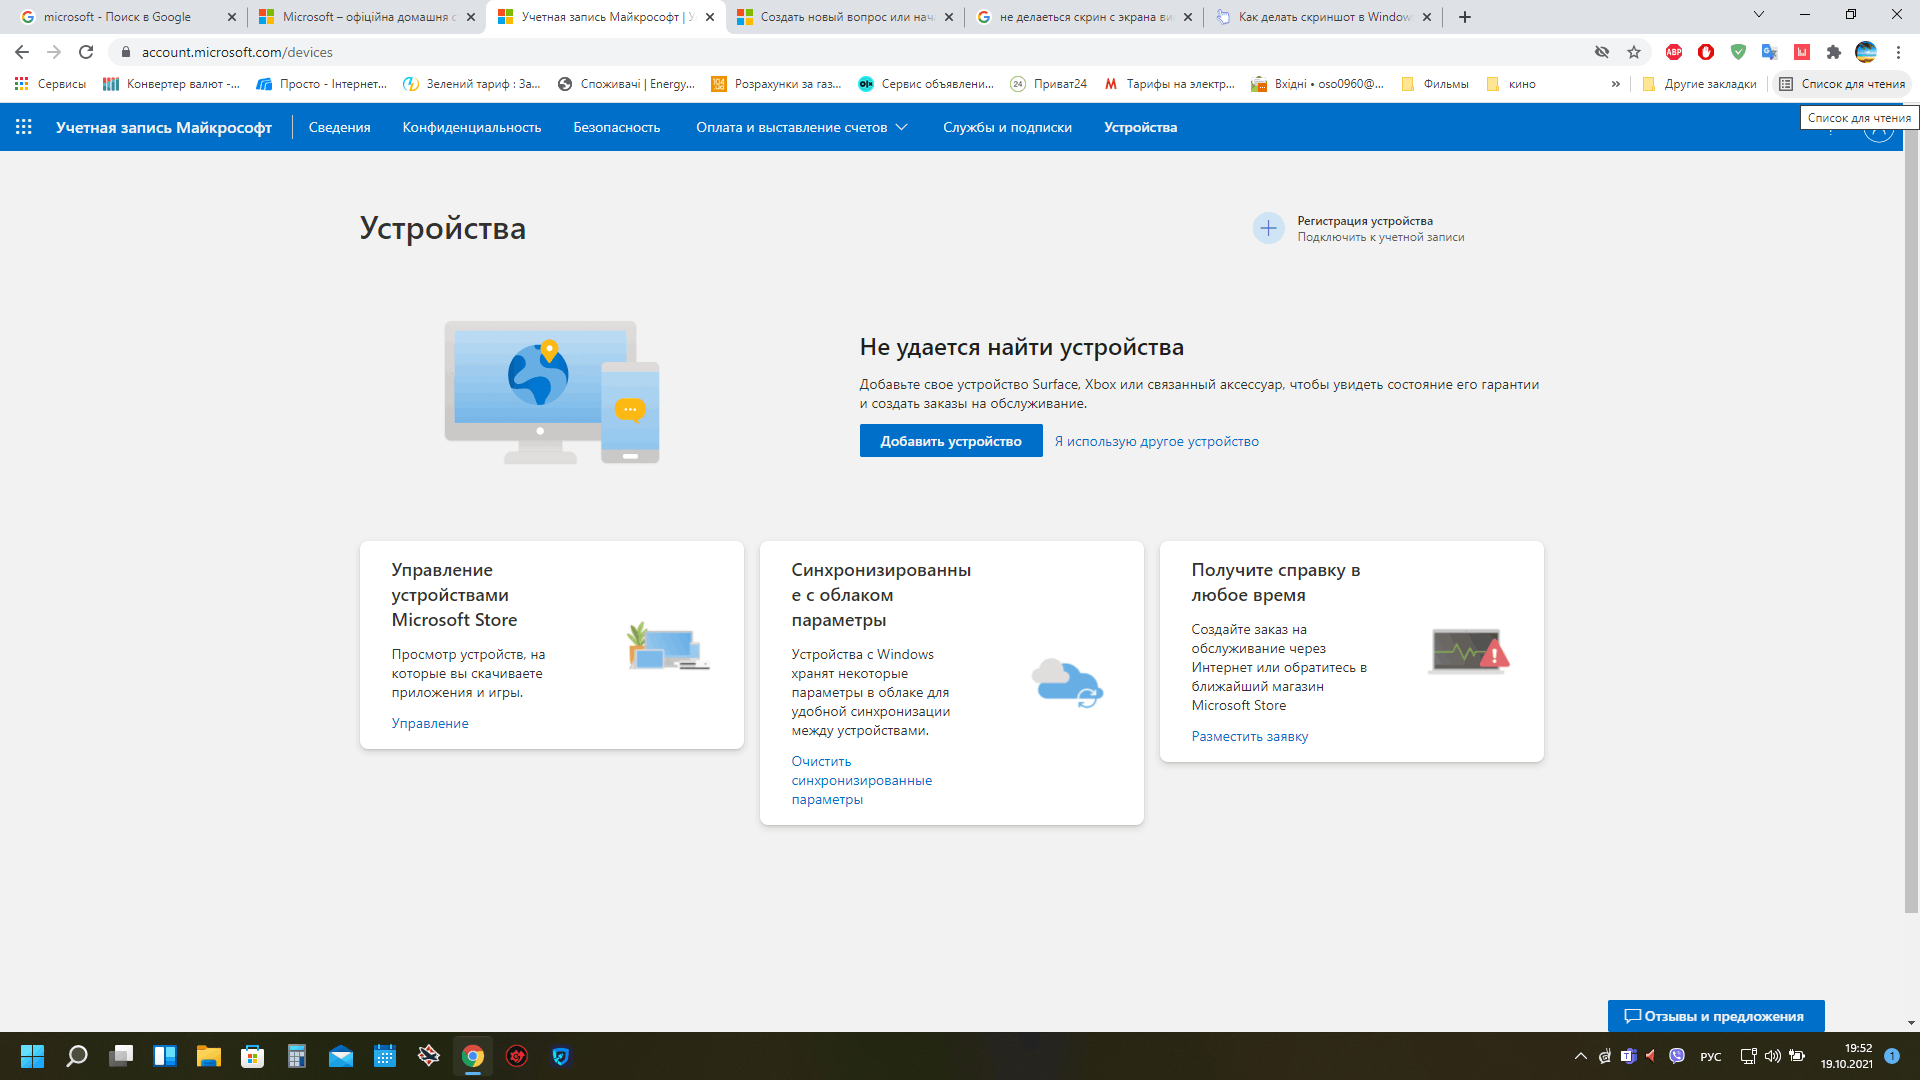This screenshot has height=1080, width=1920.
Task: Open the Mail app on the taskbar
Action: point(341,1056)
